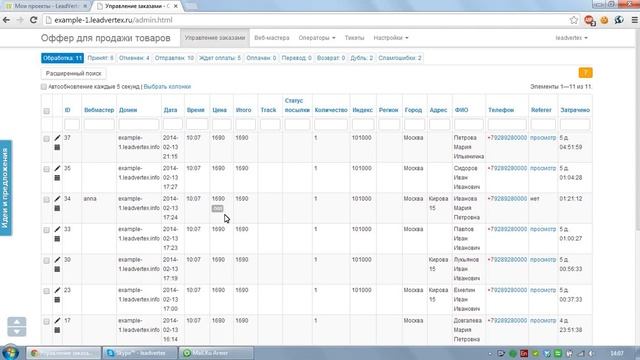This screenshot has width=640, height=360.
Task: Open the просмотр referer link for order 37
Action: click(x=543, y=138)
